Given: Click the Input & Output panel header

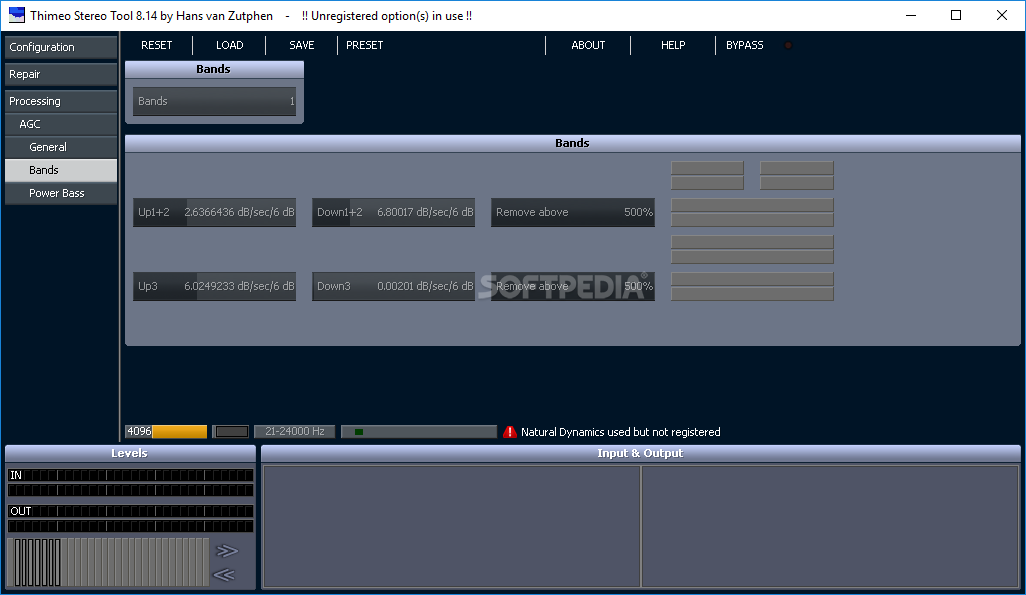Looking at the screenshot, I should pyautogui.click(x=640, y=453).
